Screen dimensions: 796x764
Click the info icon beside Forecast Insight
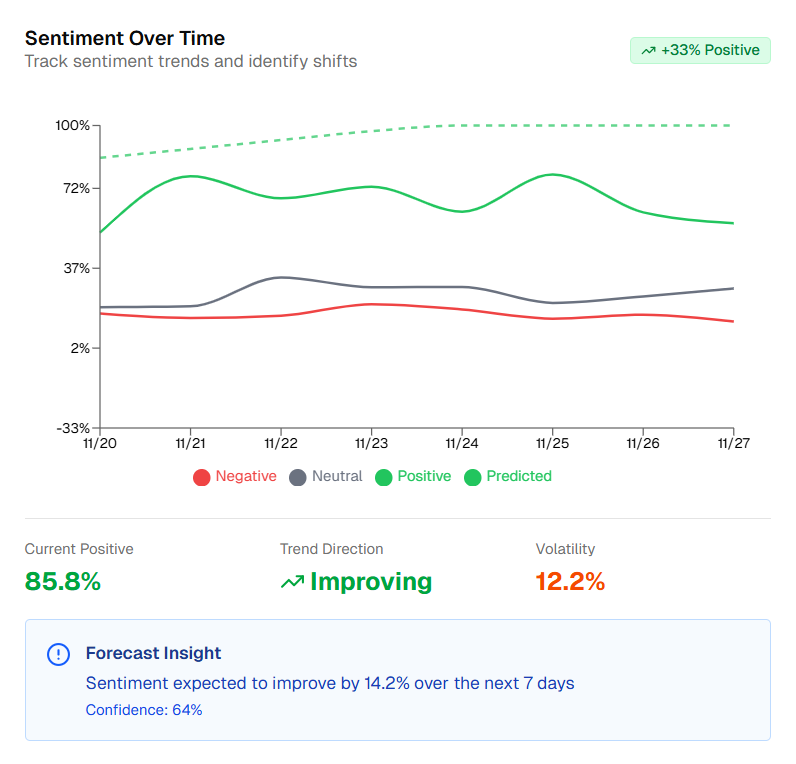point(59,654)
